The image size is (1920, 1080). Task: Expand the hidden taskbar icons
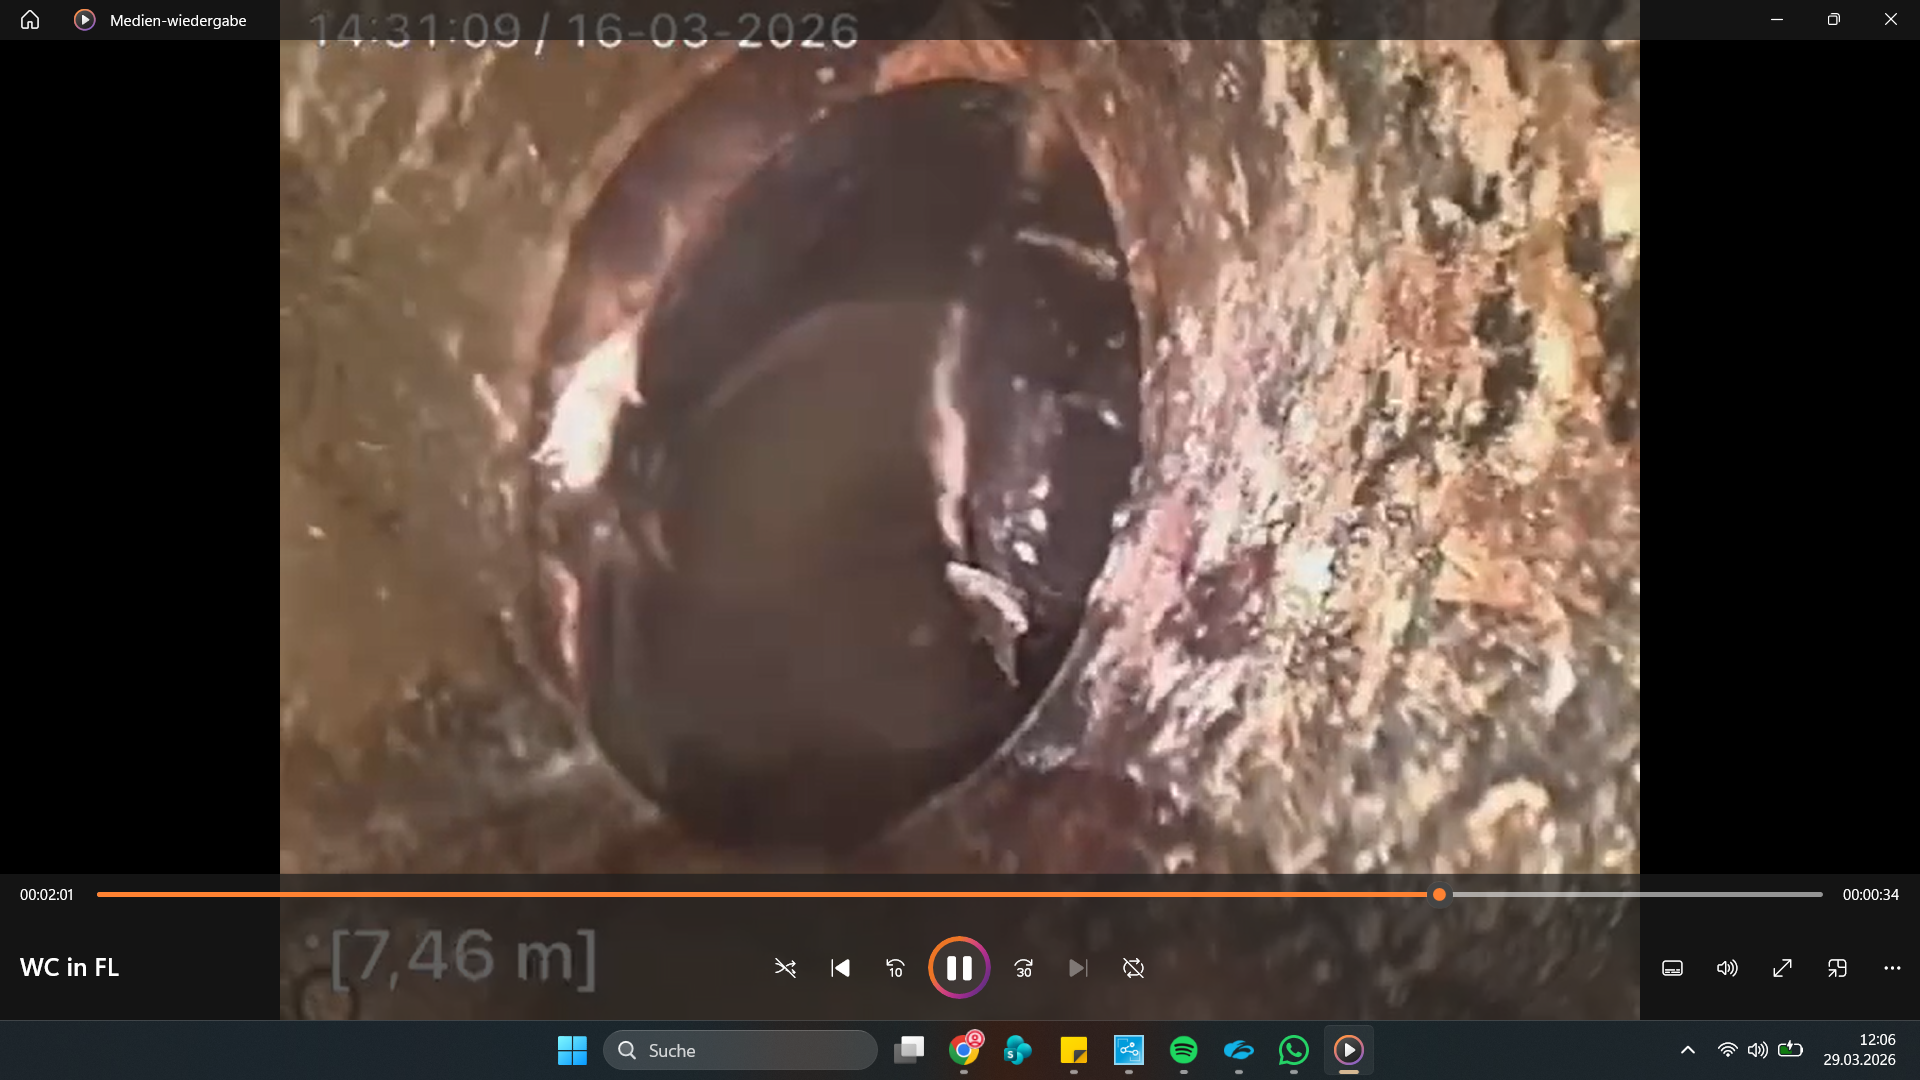tap(1687, 1050)
